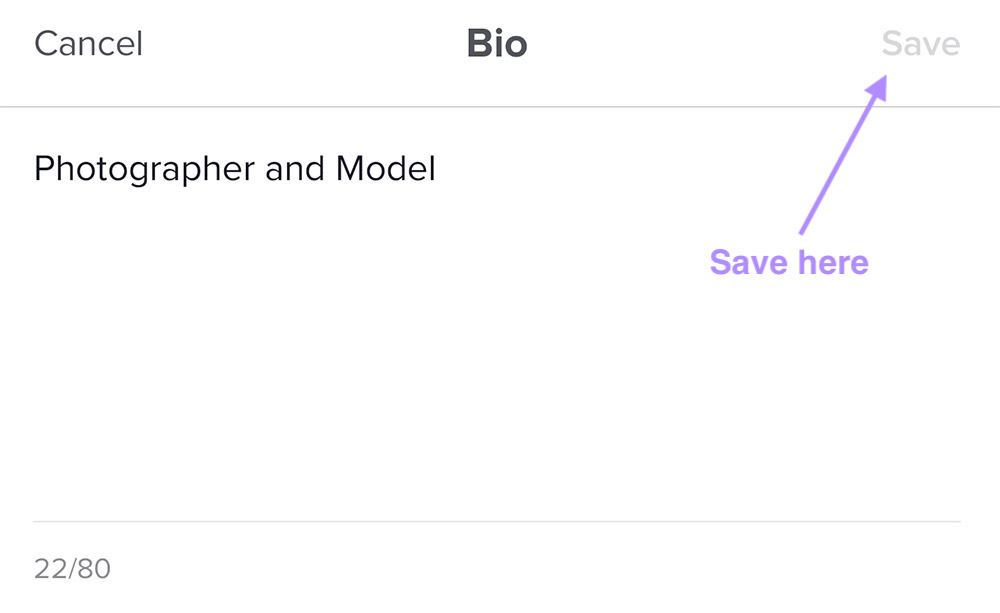The image size is (1000, 613).
Task: Place cursor right after the word Model
Action: click(438, 169)
